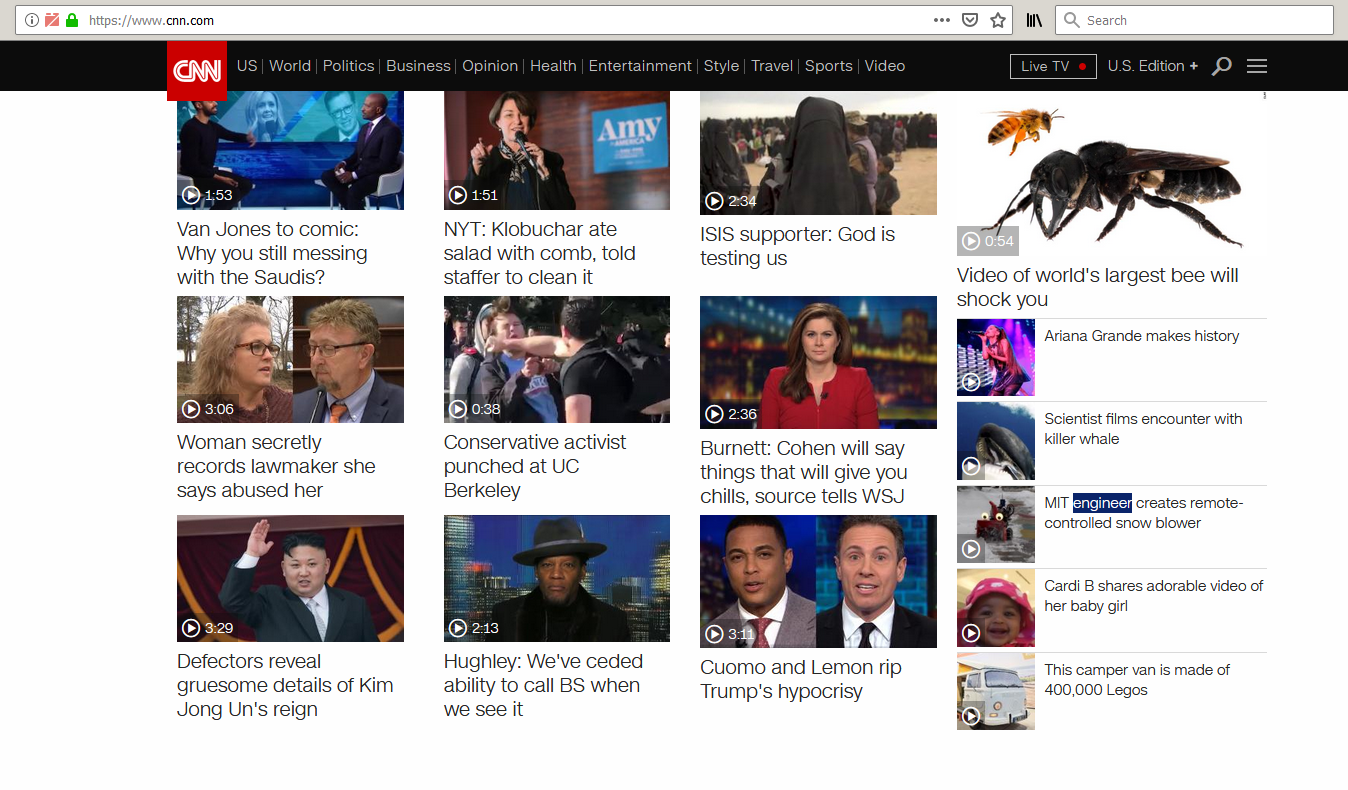Click the Save to Pocket icon
Viewport: 1348px width, 790px height.
(x=969, y=20)
